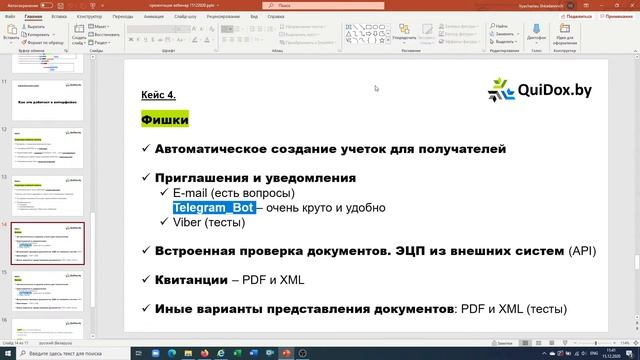Image resolution: width=640 pixels, height=360 pixels.
Task: Open the Справка ribbon tab
Action: coord(276,17)
